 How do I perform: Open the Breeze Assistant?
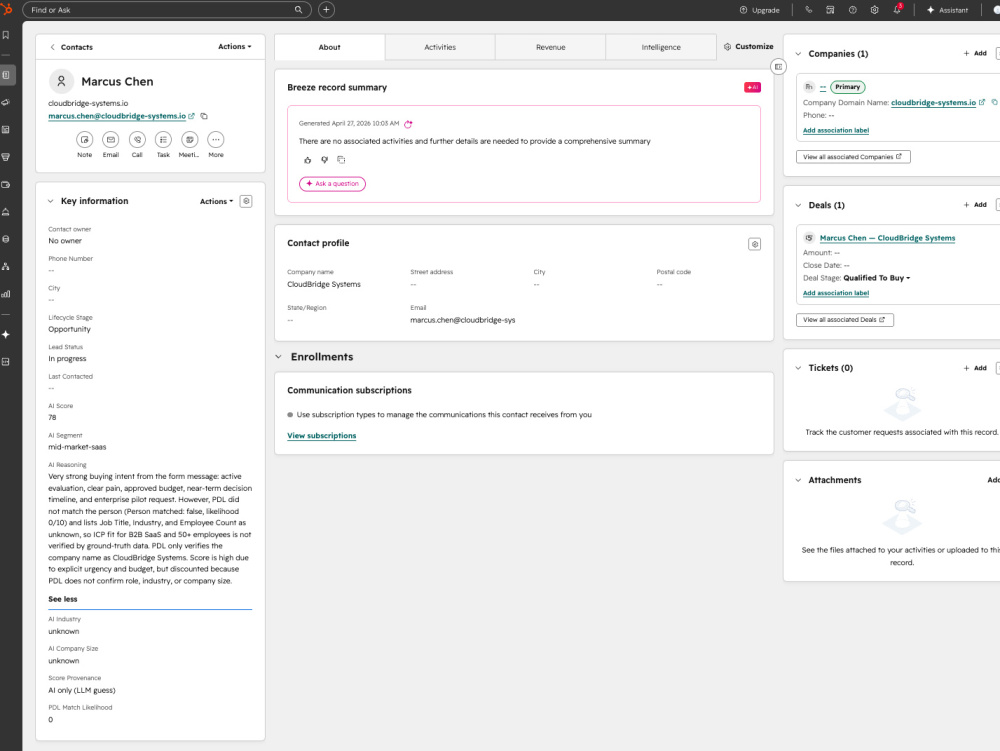tap(947, 10)
